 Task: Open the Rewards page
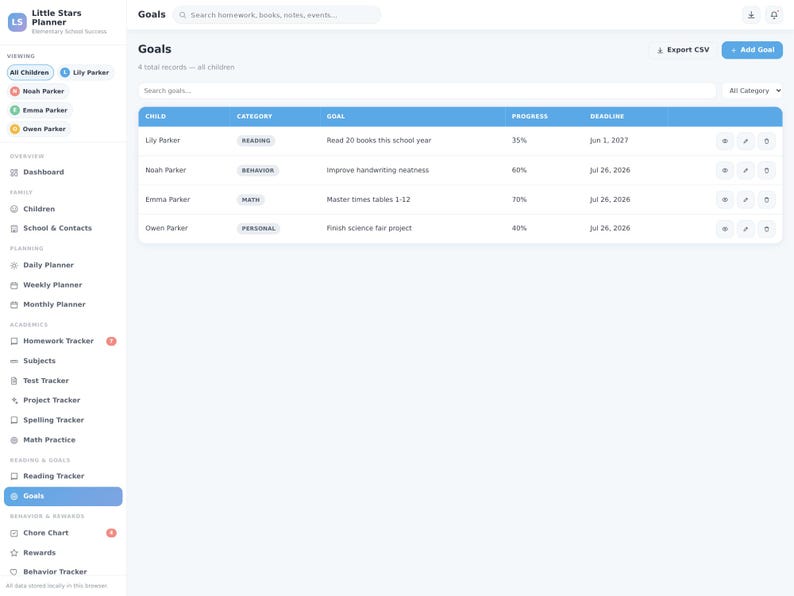tap(63, 552)
